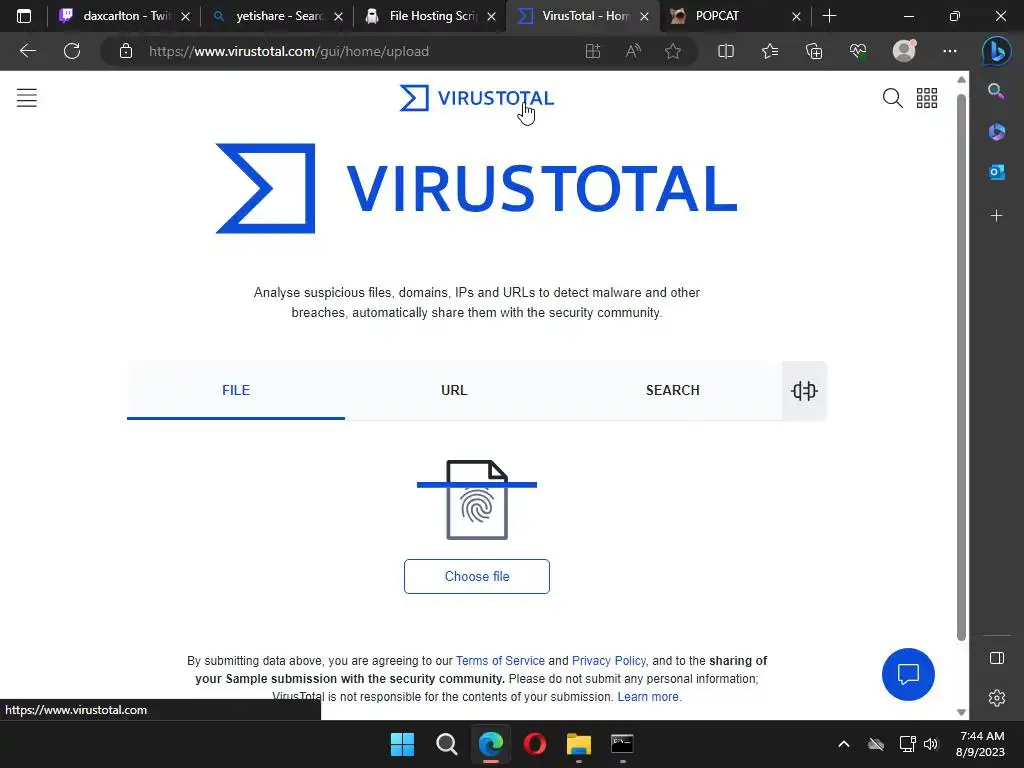Open the Bing Copilot sidebar button
Viewport: 1024px width, 768px height.
click(x=997, y=51)
